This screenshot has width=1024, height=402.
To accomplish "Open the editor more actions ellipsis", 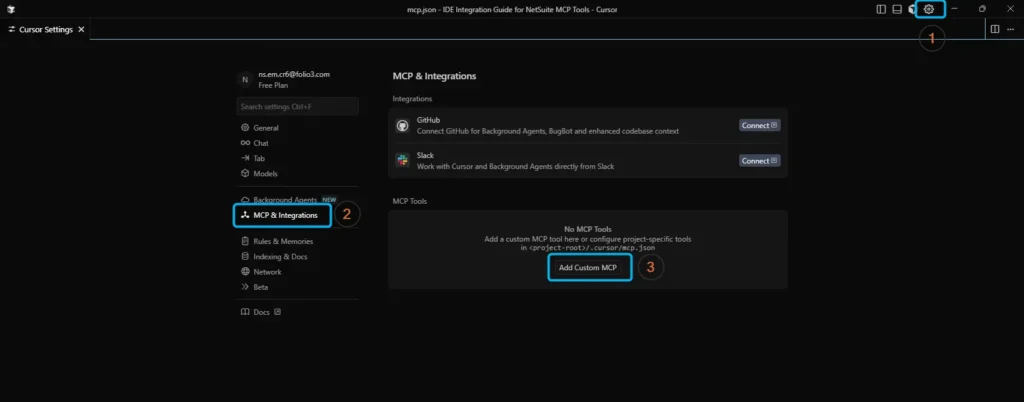I will click(1010, 29).
